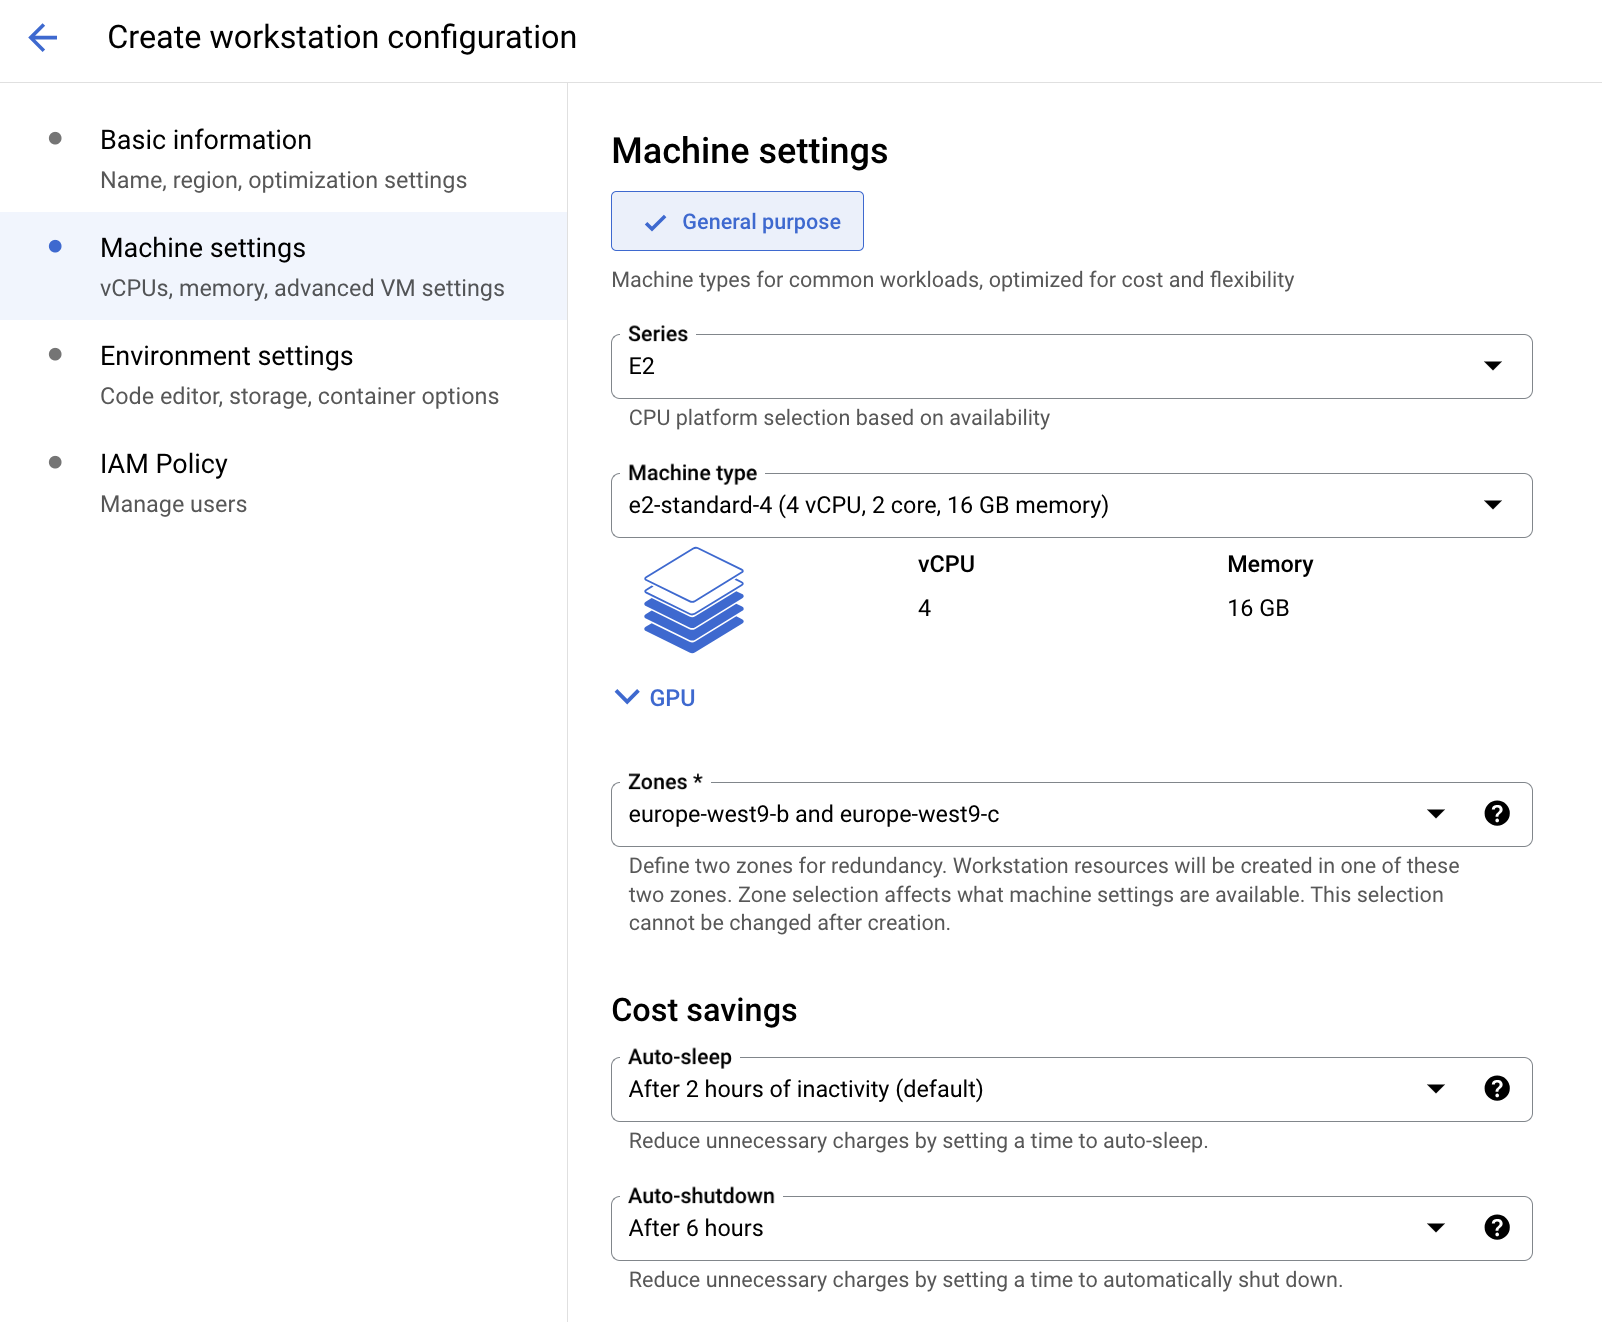Toggle the General purpose machine family chip
This screenshot has height=1322, width=1602.
coord(737,221)
